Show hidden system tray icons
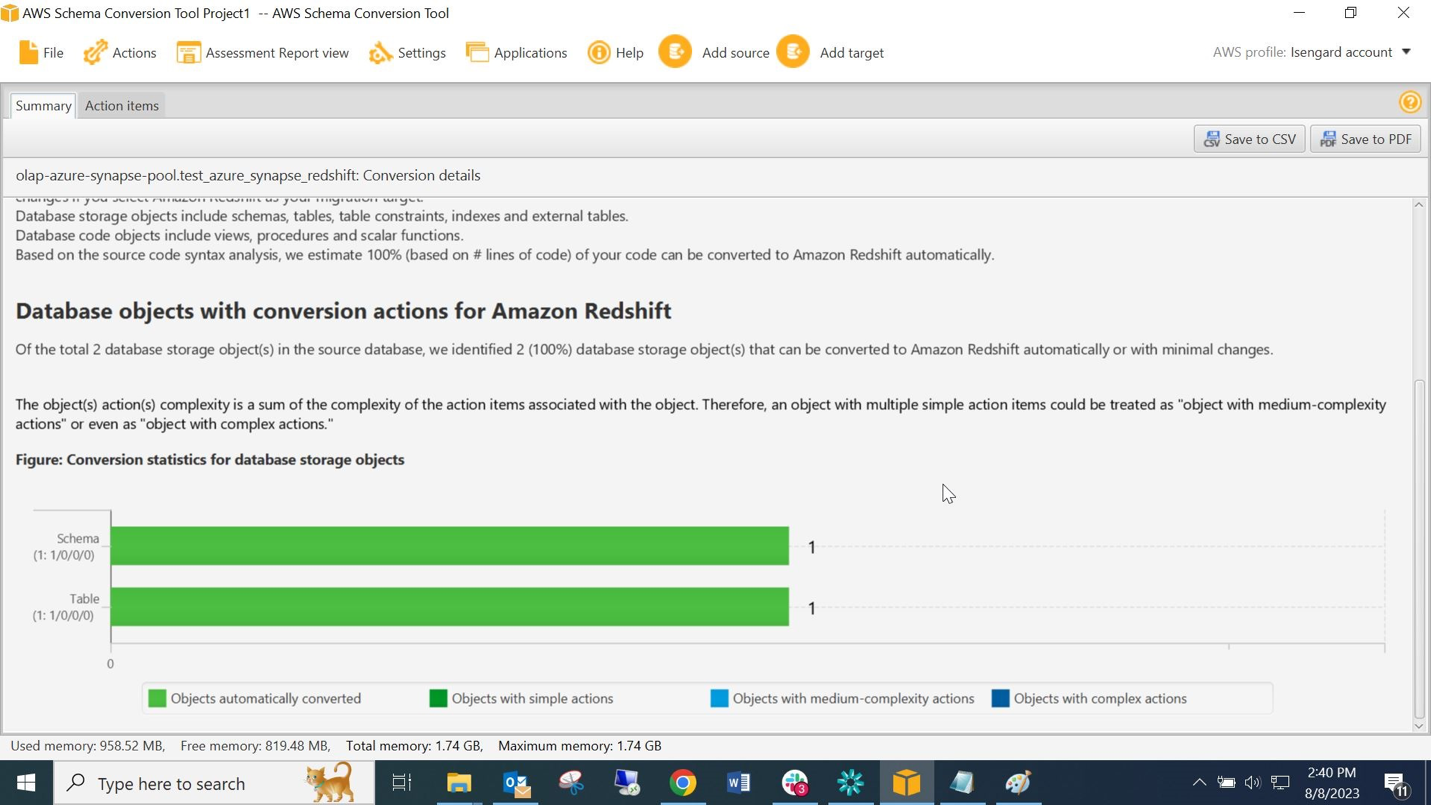The image size is (1431, 805). (1199, 783)
